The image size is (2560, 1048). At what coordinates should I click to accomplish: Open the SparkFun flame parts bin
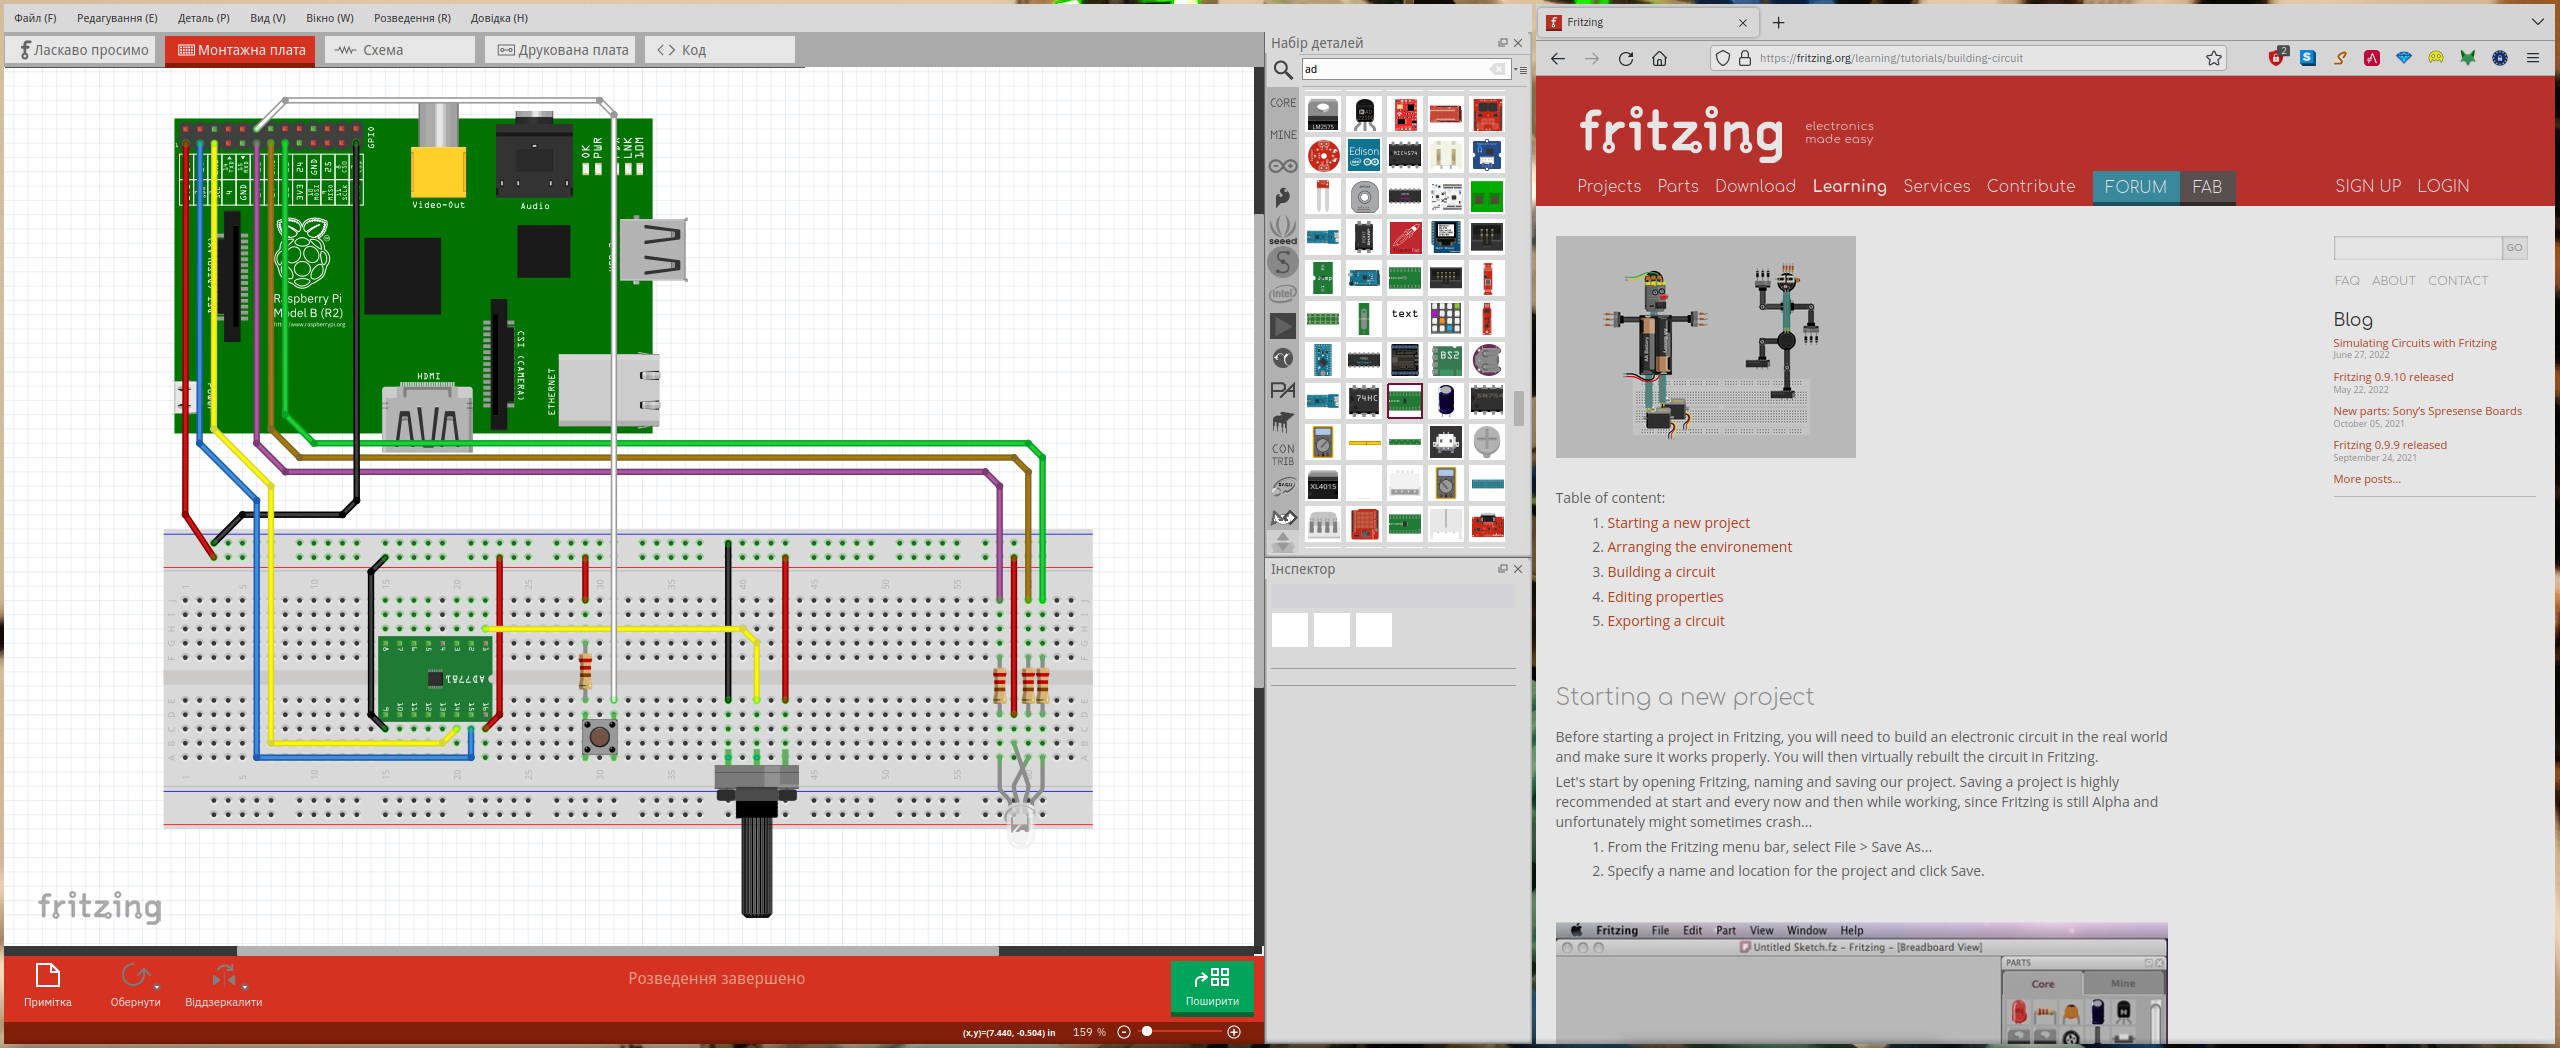coord(1283,197)
